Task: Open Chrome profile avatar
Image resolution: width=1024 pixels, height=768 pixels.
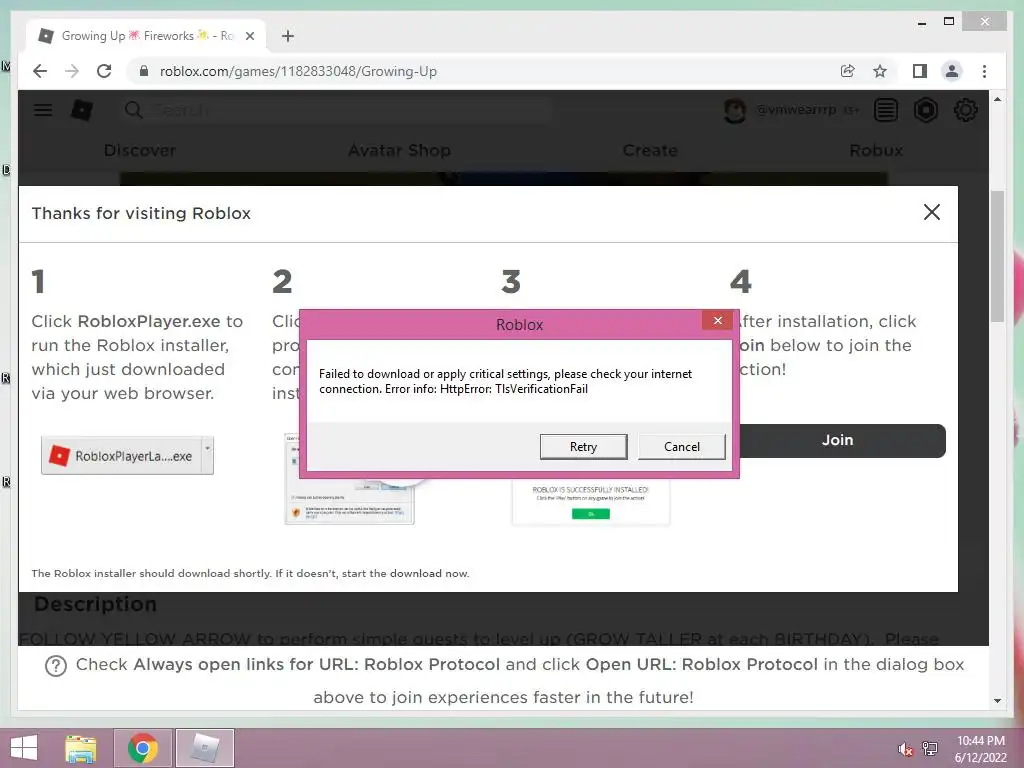Action: (952, 71)
